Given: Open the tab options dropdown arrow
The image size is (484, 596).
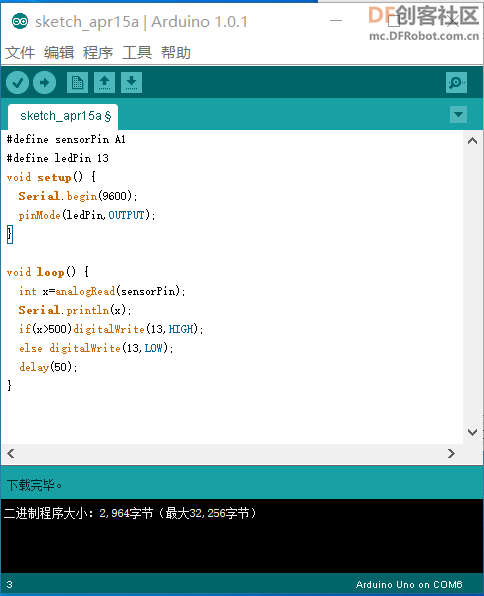Looking at the screenshot, I should point(458,114).
